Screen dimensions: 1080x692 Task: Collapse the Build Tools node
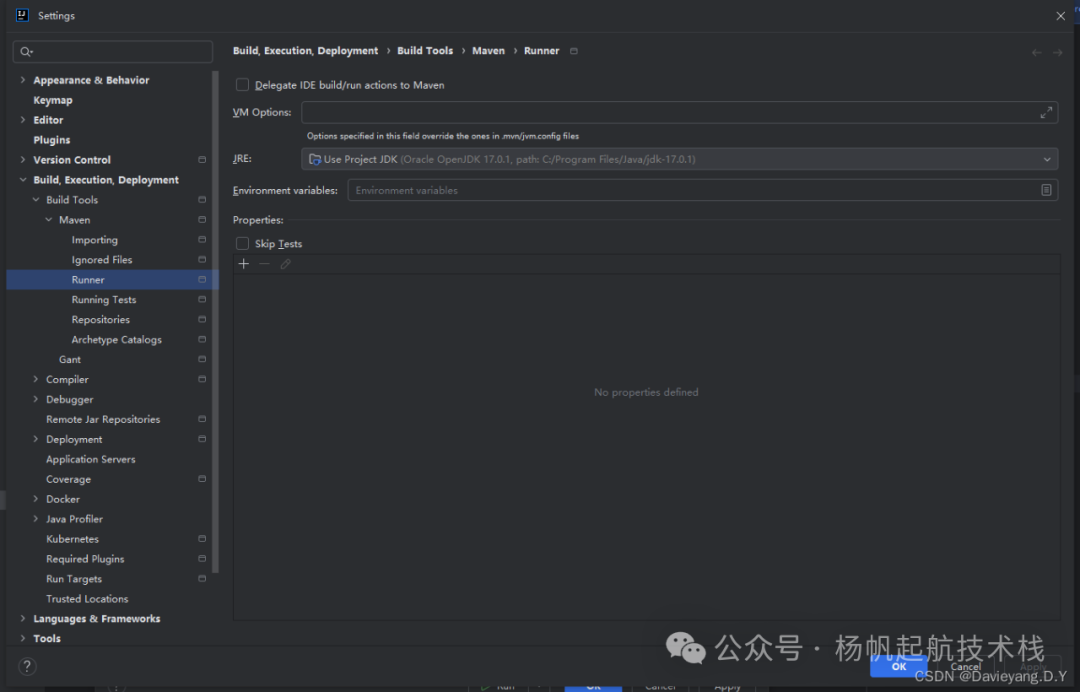pyautogui.click(x=36, y=200)
